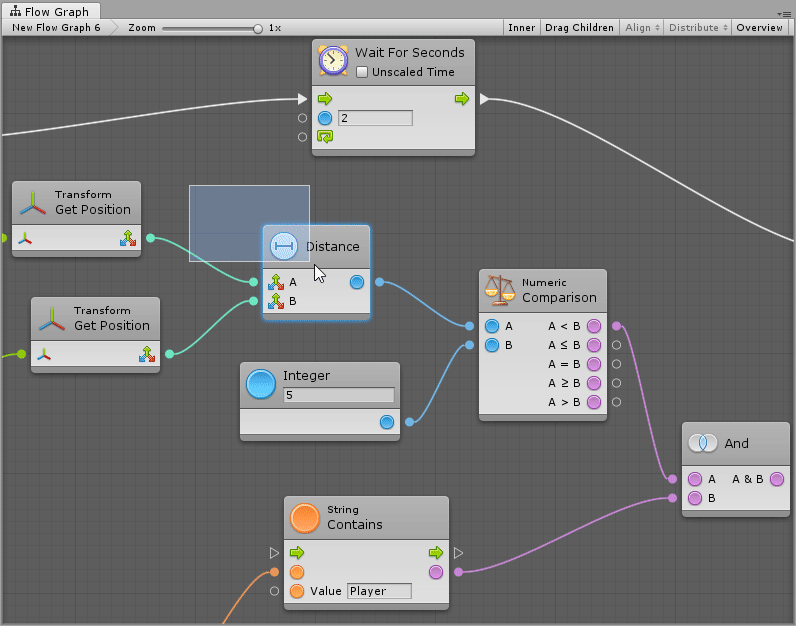
Task: Click the blue Integer node icon
Action: (x=261, y=384)
